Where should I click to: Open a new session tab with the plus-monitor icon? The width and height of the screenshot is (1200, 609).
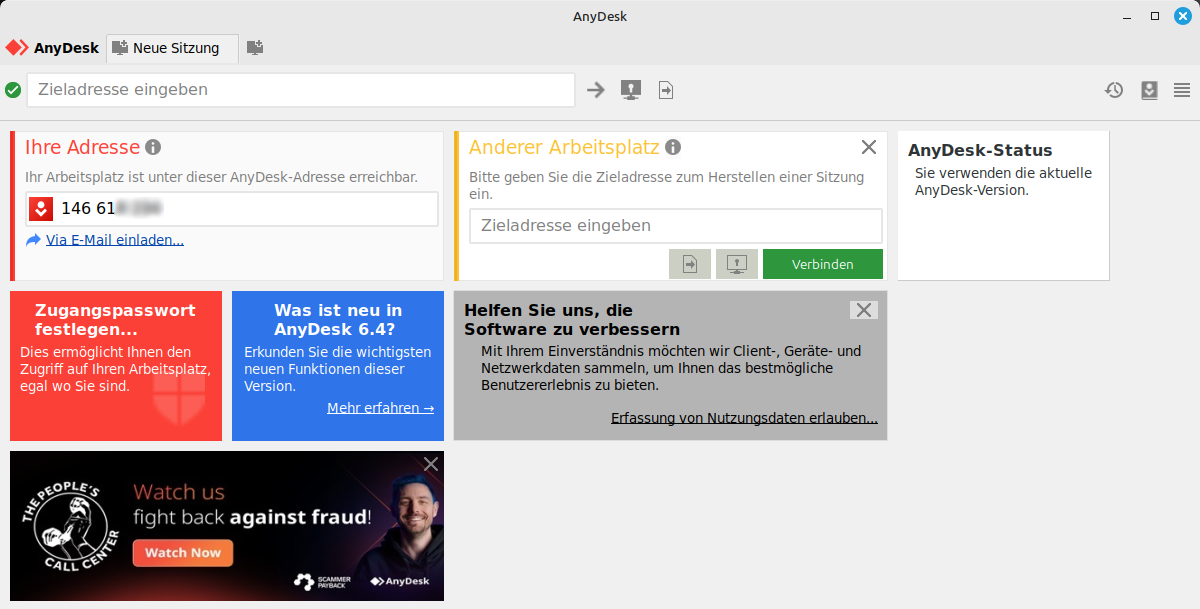[x=255, y=48]
